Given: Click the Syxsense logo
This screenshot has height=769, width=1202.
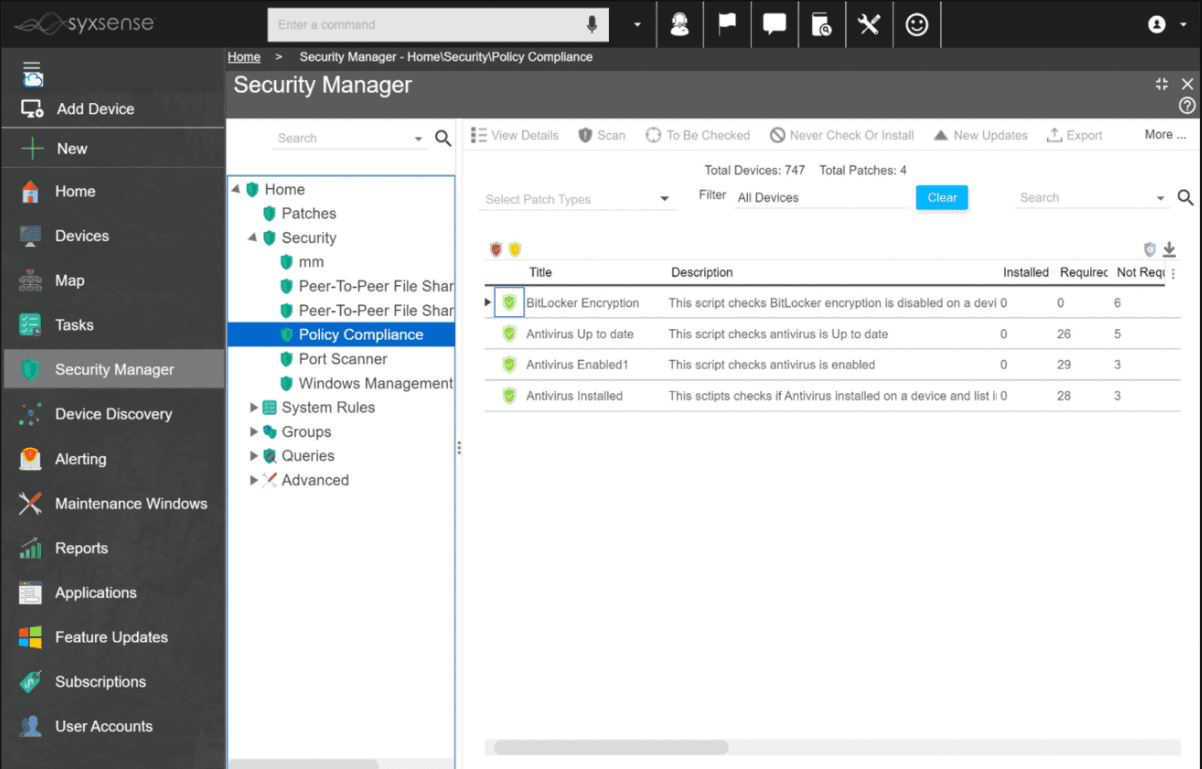Looking at the screenshot, I should tap(84, 24).
